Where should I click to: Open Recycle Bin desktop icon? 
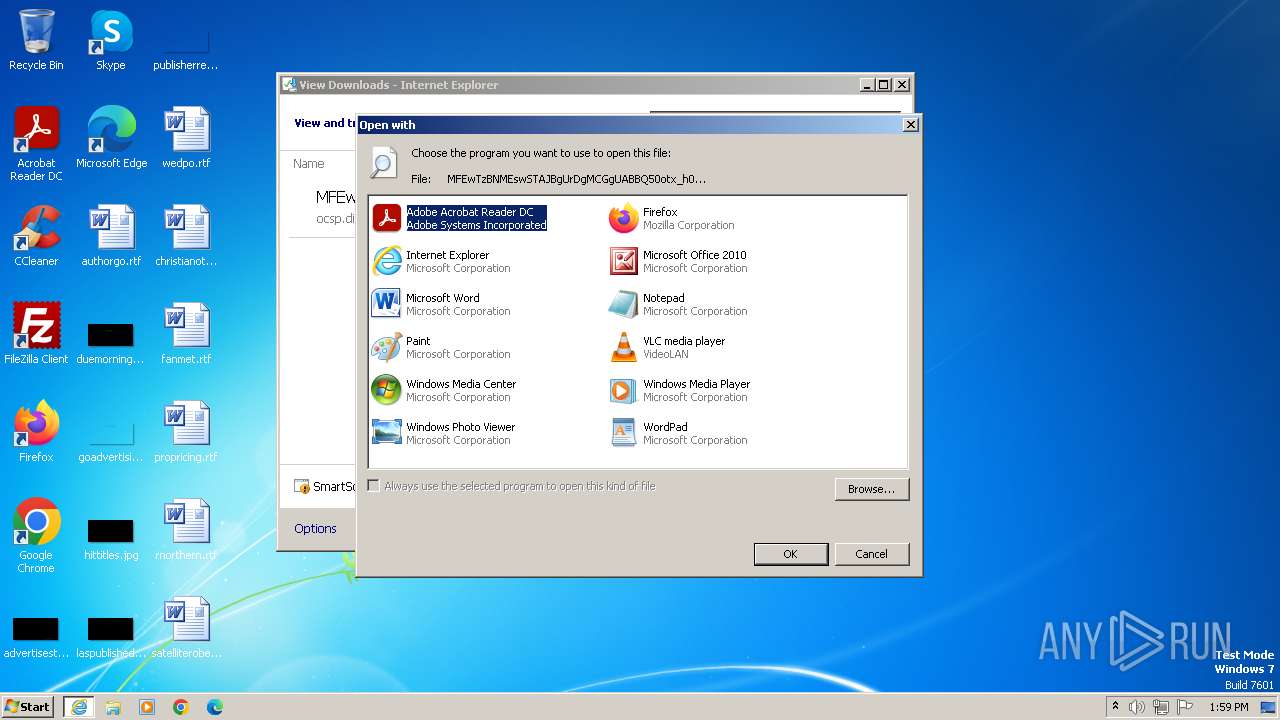click(36, 40)
